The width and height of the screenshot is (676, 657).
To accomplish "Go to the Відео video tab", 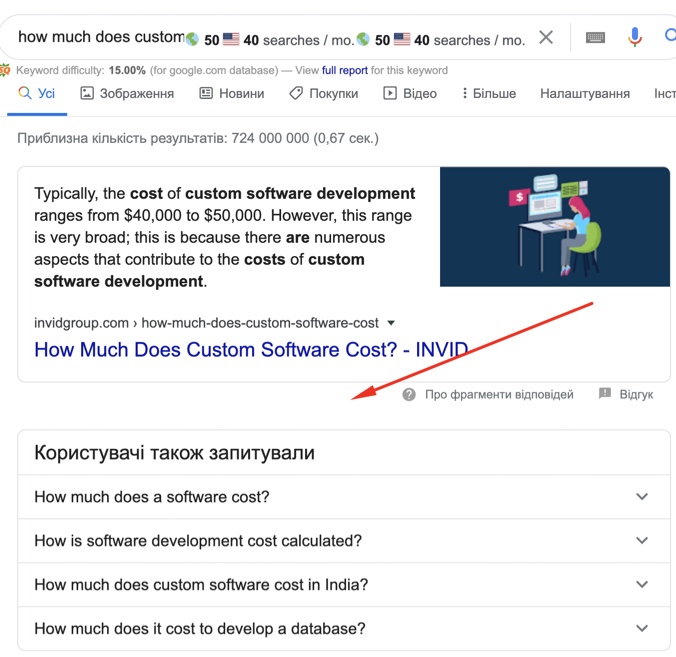I will tap(410, 93).
